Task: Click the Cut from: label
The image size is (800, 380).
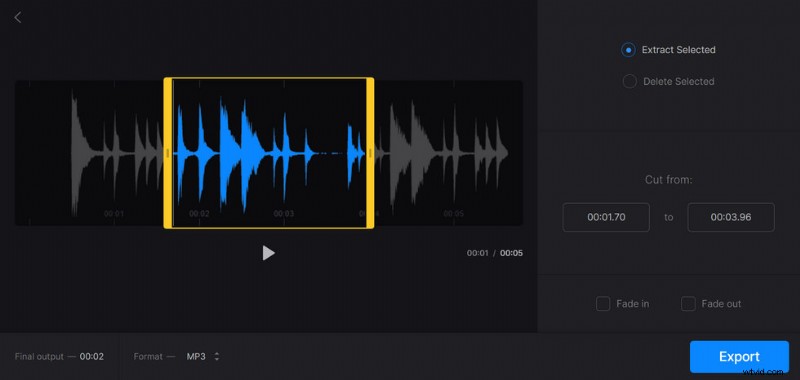Action: point(668,180)
